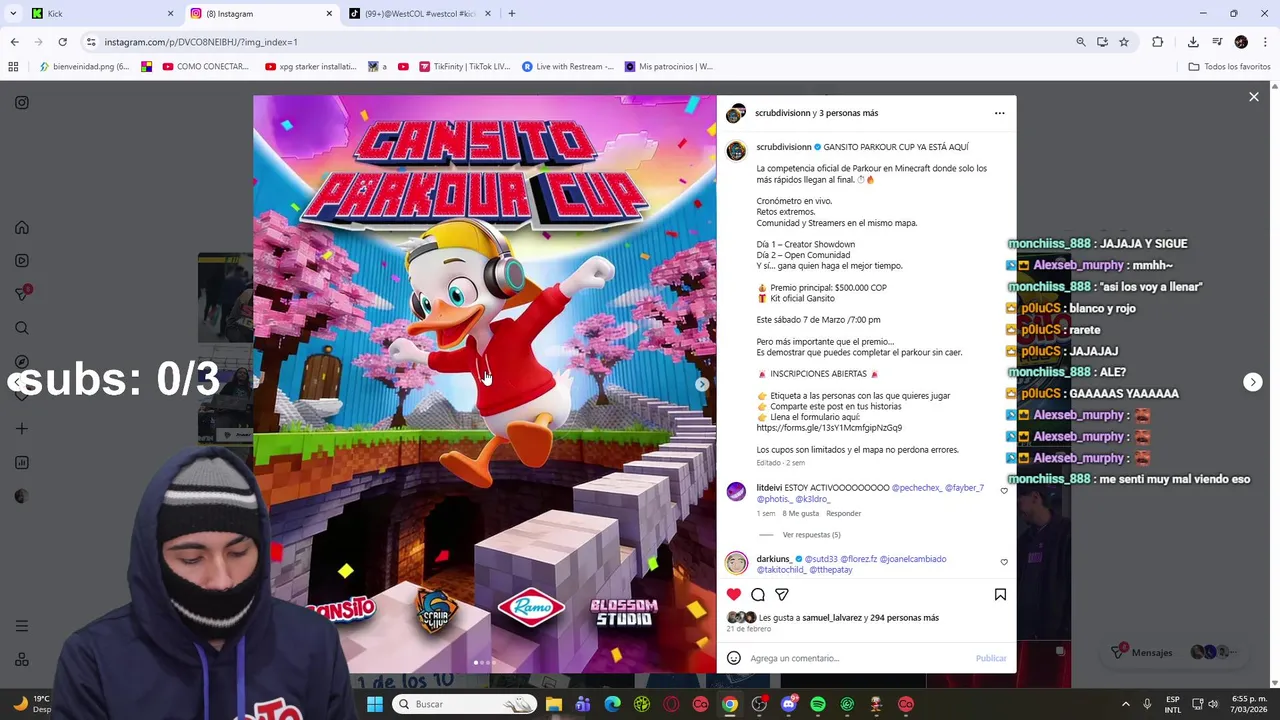Open the forms.gle registration link
This screenshot has width=1280, height=720.
829,428
